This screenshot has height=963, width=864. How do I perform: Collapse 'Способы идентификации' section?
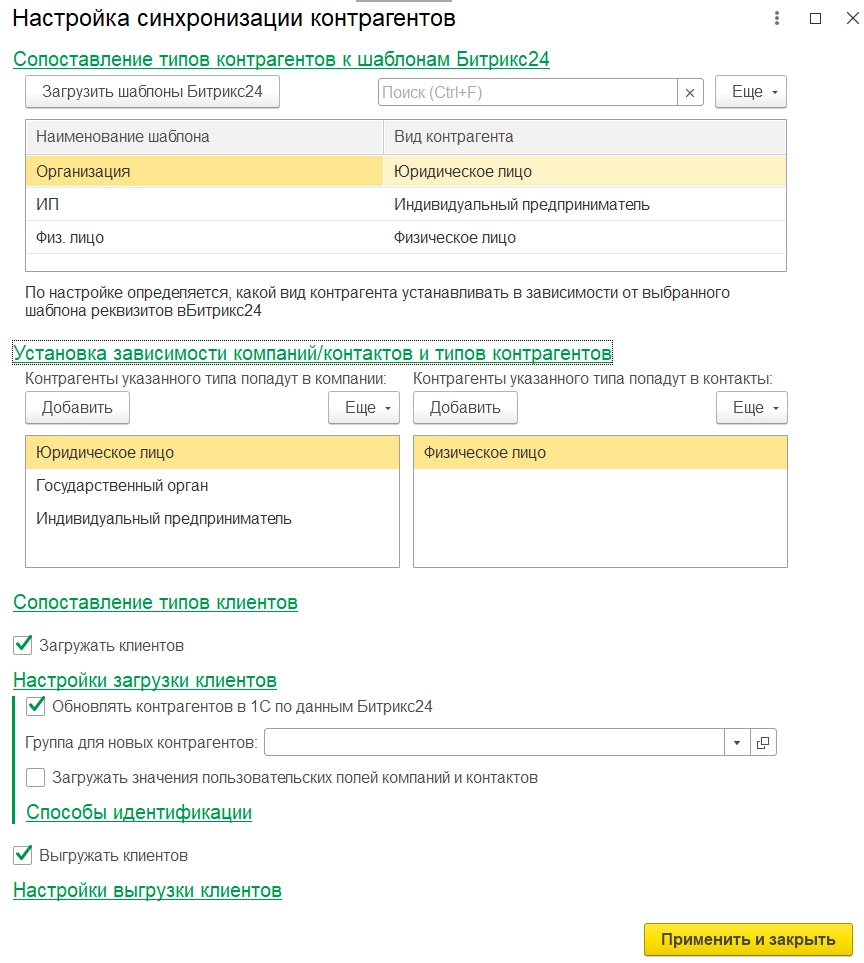point(138,812)
